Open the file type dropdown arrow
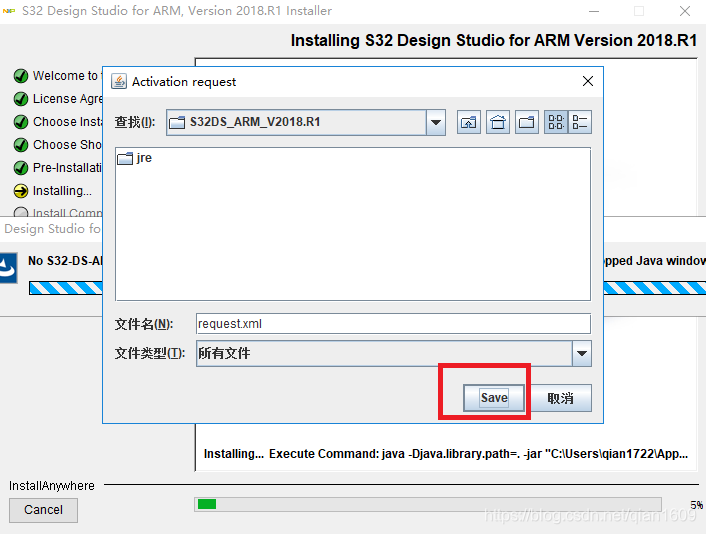This screenshot has width=706, height=534. tap(581, 354)
